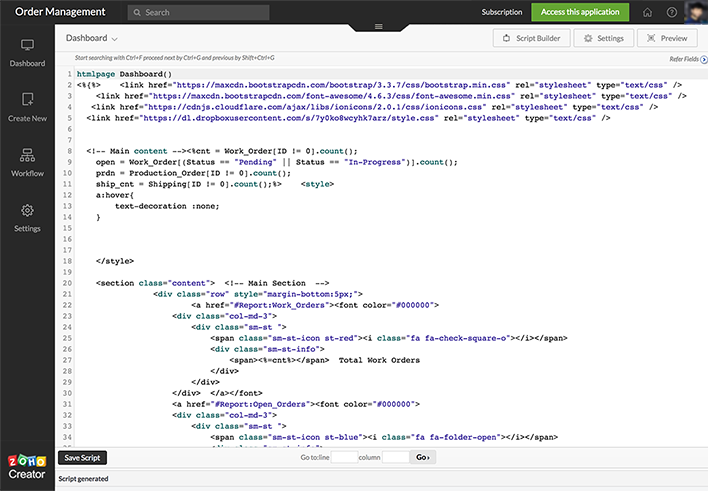Click the gear icon on the Settings button
The height and width of the screenshot is (491, 708).
point(588,38)
